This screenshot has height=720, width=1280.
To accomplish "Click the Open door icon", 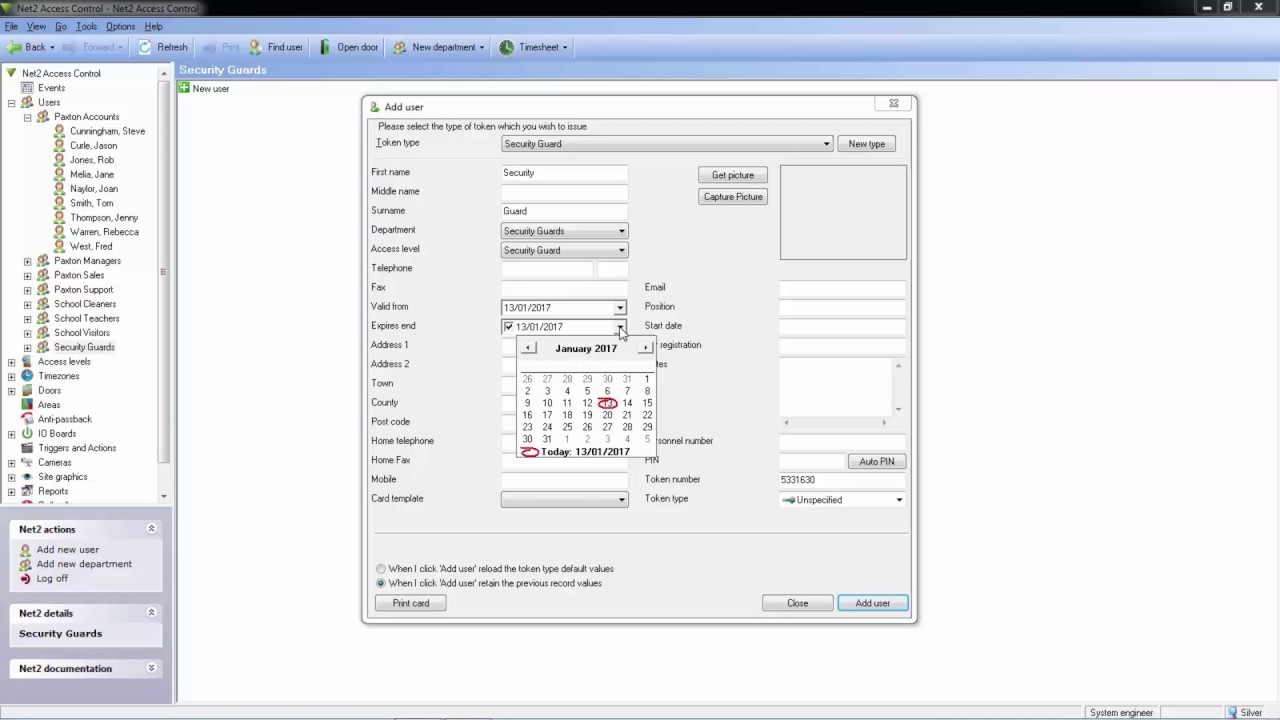I will pyautogui.click(x=325, y=47).
